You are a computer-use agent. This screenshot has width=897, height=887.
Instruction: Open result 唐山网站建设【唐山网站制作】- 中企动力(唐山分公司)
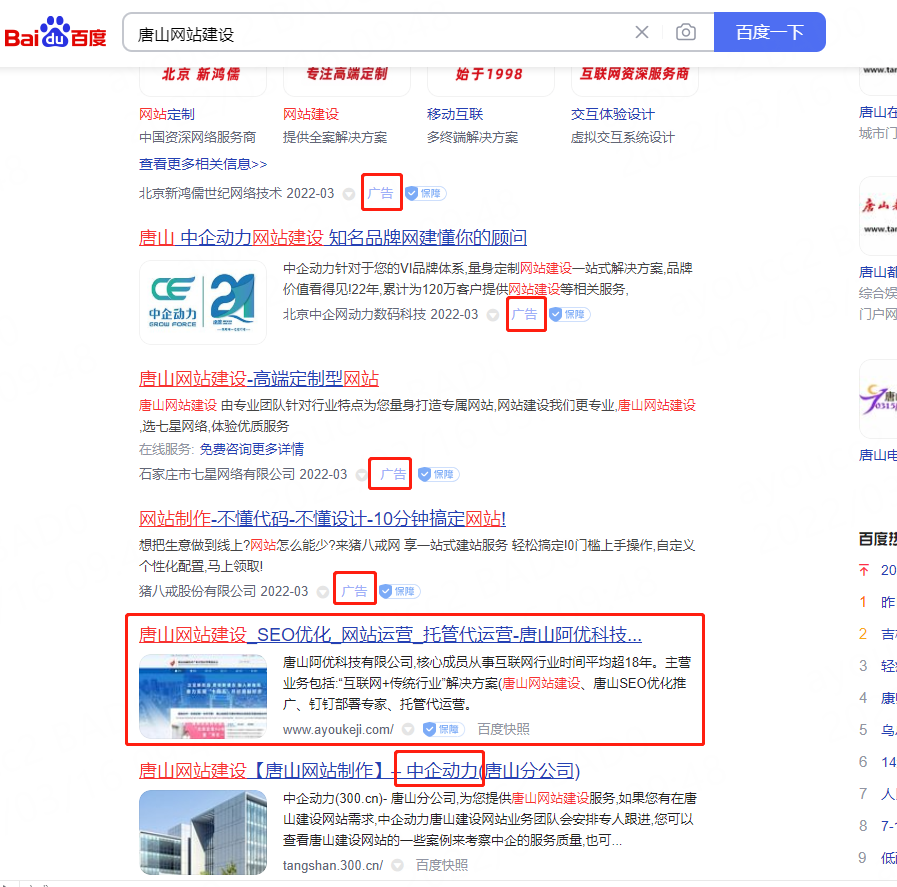point(360,770)
